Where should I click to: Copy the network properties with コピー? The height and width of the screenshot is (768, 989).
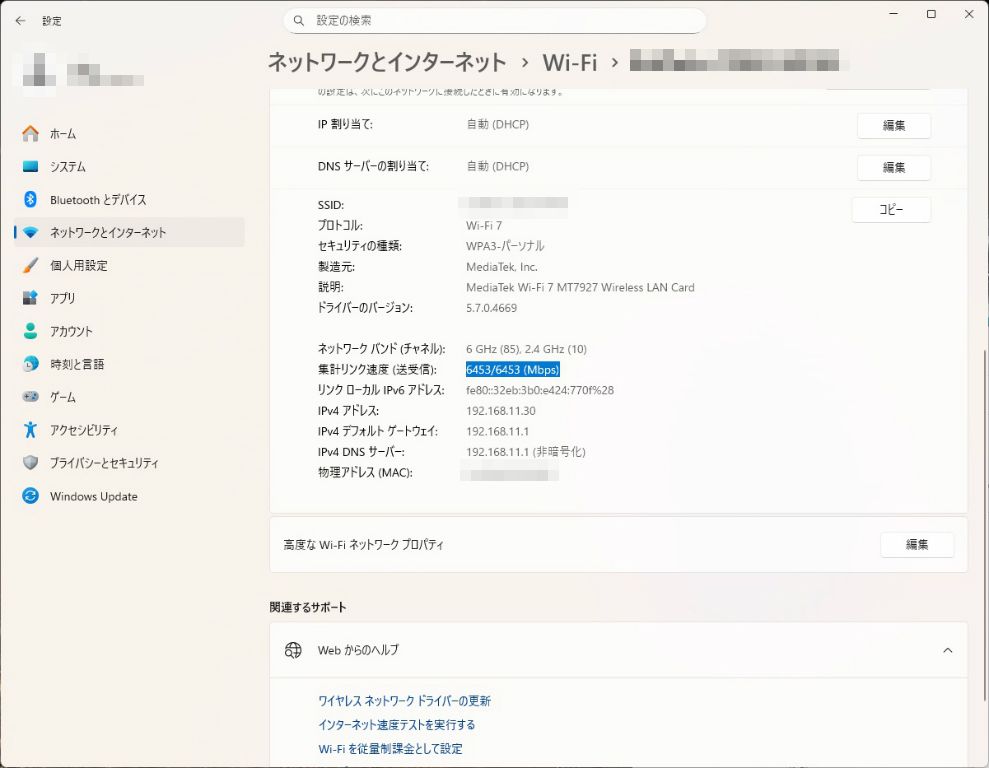pos(891,209)
